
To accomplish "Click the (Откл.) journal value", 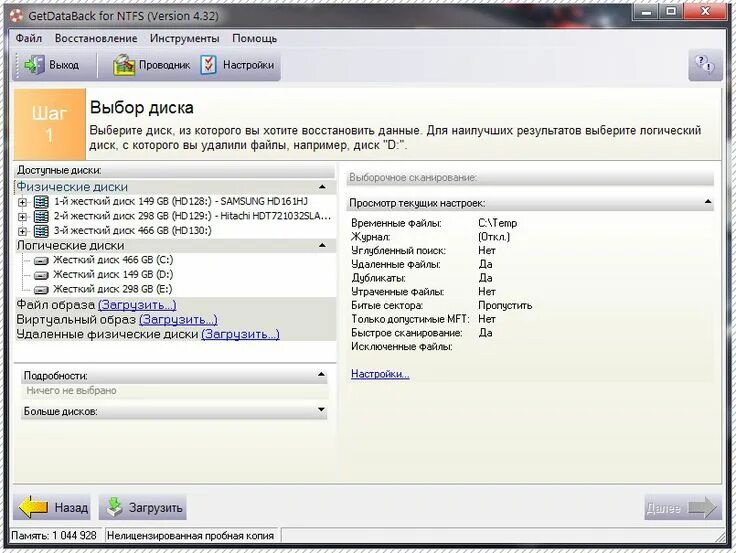I will click(494, 237).
